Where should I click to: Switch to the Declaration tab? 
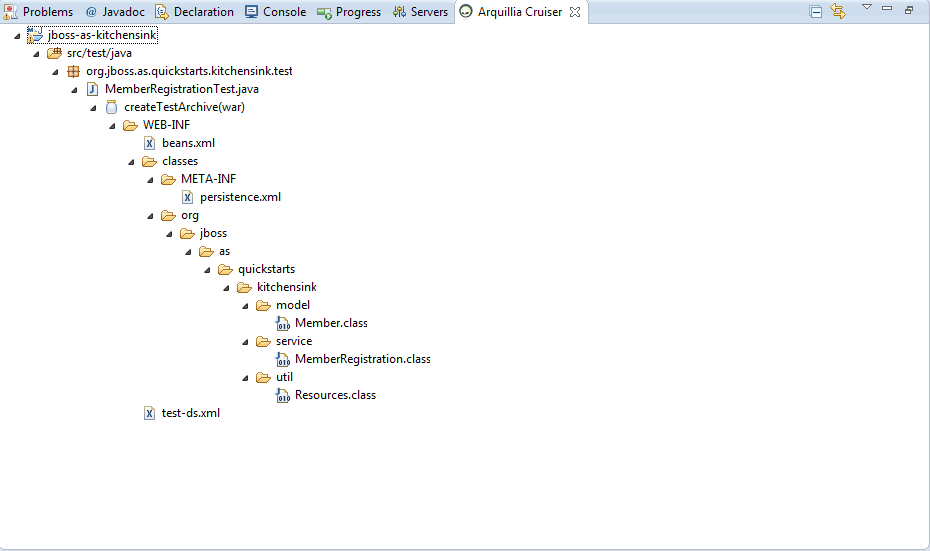click(194, 12)
